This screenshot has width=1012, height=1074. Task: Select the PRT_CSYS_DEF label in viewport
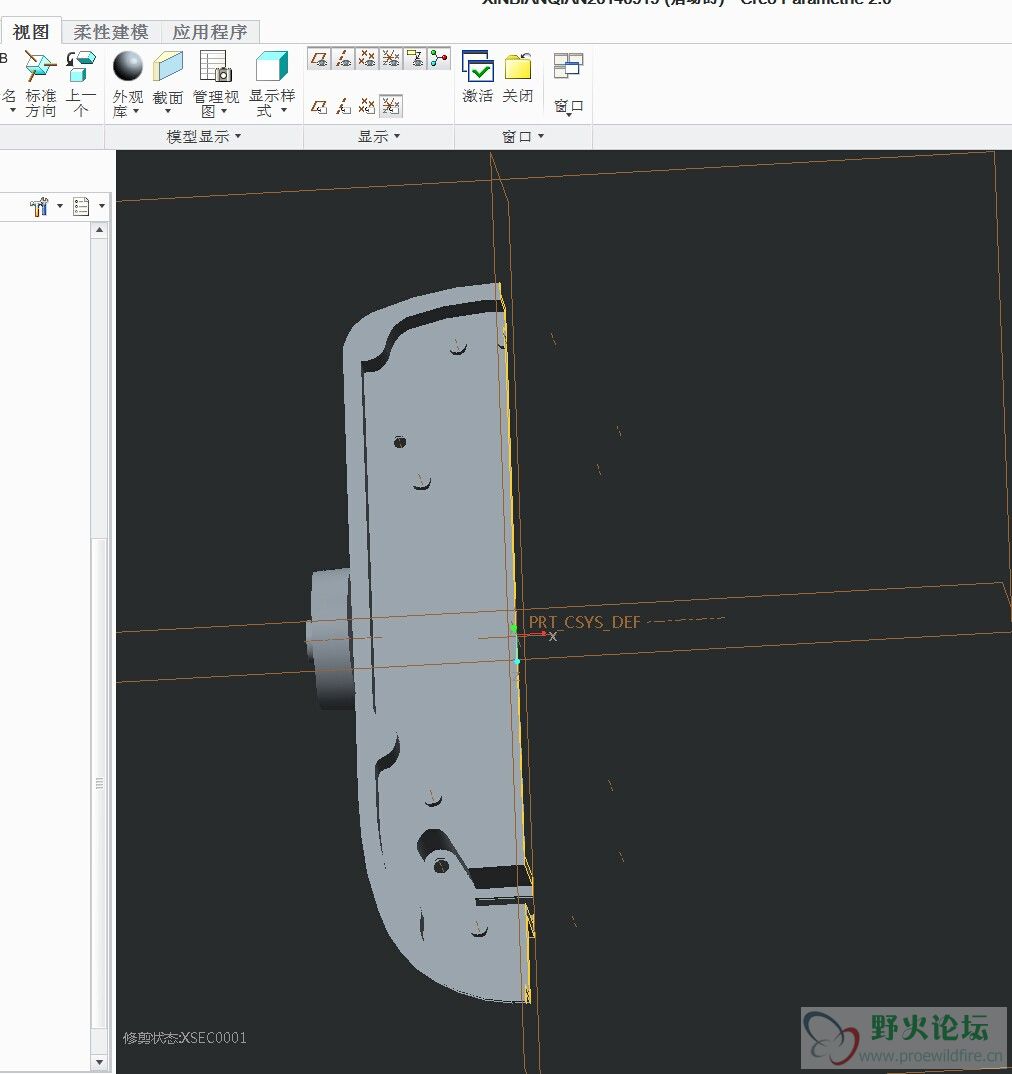584,622
